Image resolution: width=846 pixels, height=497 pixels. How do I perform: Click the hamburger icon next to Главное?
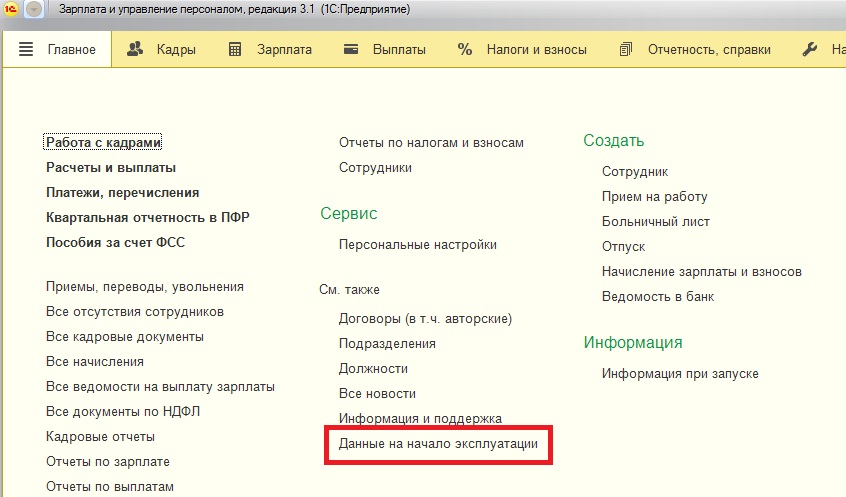point(26,49)
